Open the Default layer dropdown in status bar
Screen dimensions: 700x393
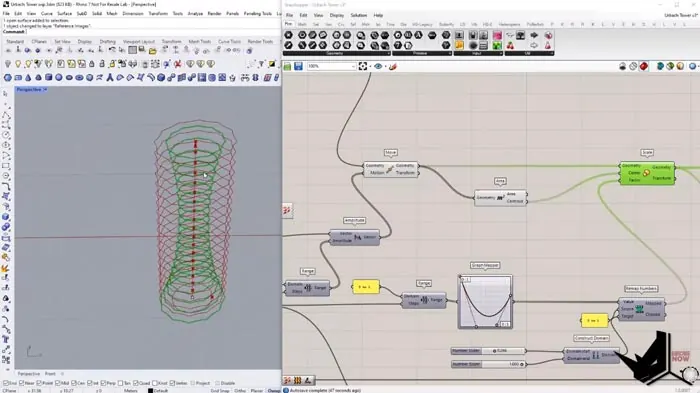(x=157, y=391)
